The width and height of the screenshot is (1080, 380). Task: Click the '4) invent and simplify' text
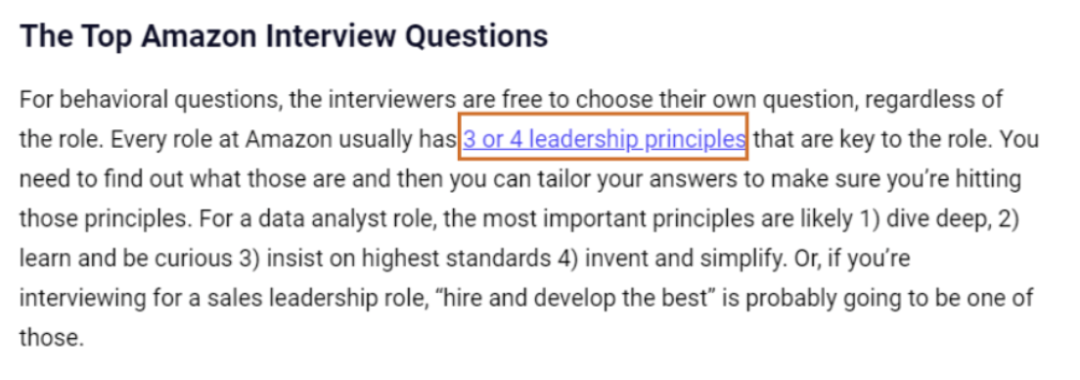(657, 260)
